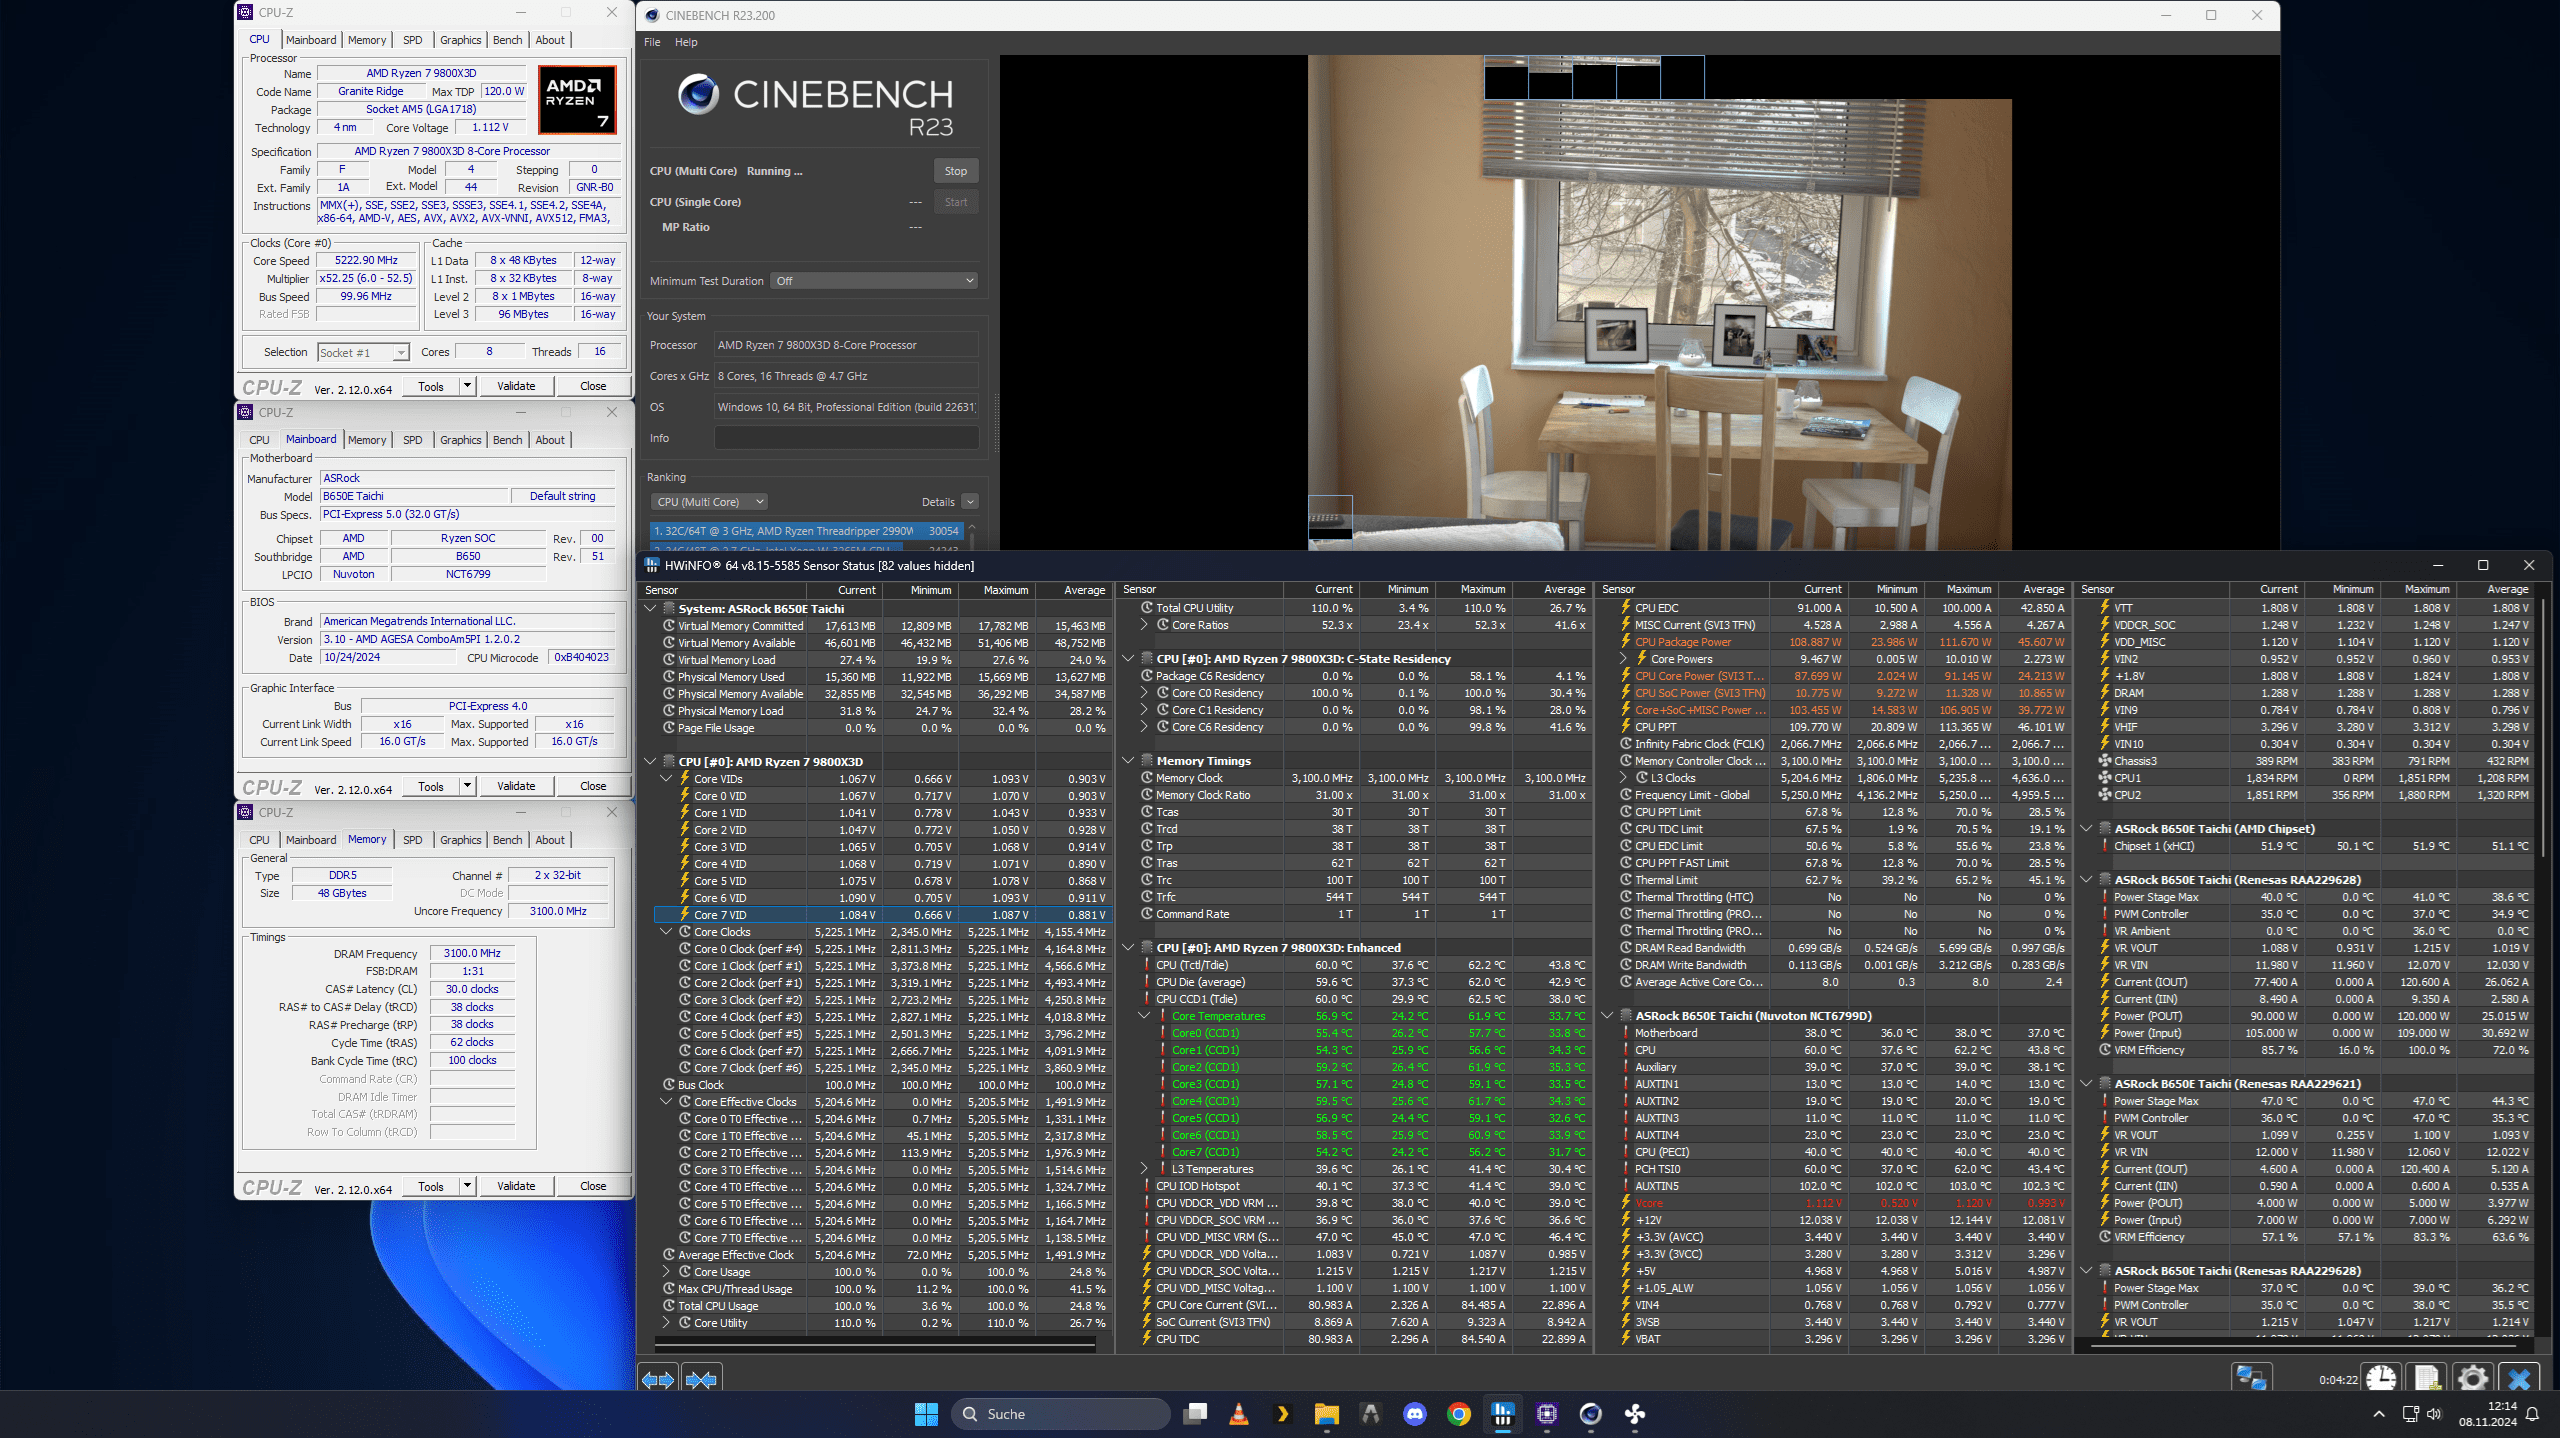
Task: Open File Explorer from the taskbar
Action: (1327, 1414)
